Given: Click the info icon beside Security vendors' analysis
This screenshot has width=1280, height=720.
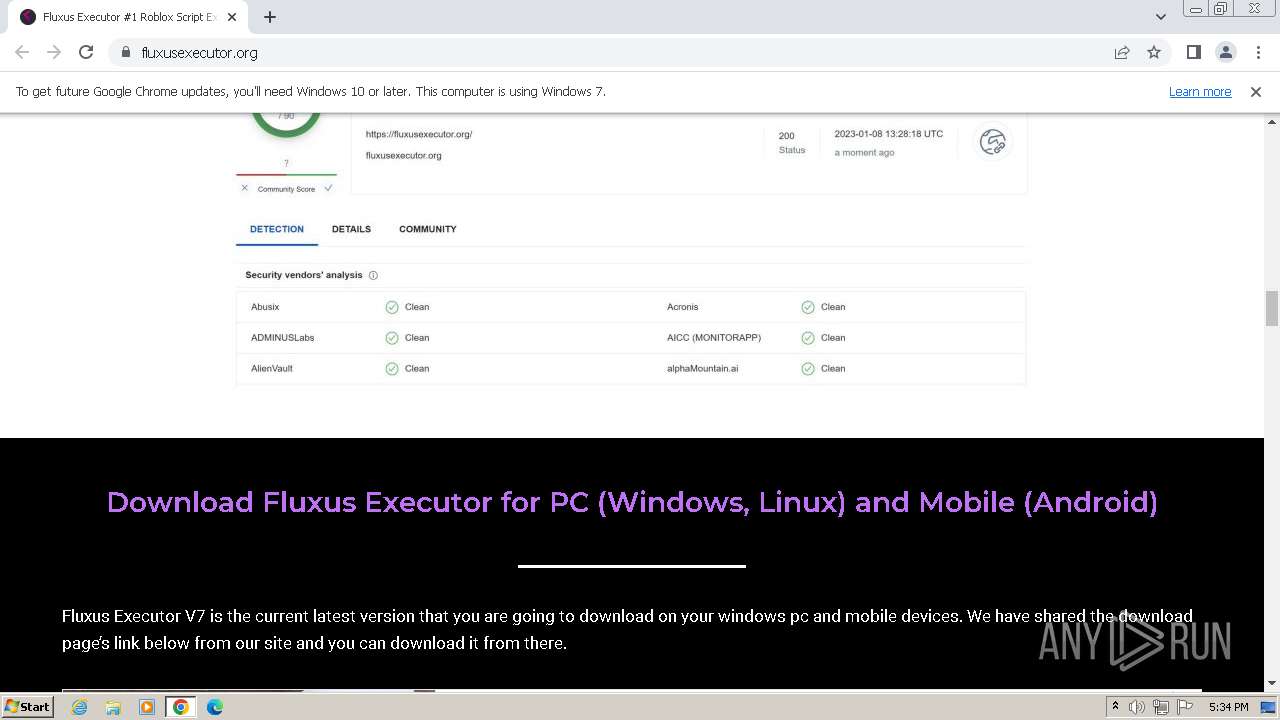Looking at the screenshot, I should (x=373, y=275).
